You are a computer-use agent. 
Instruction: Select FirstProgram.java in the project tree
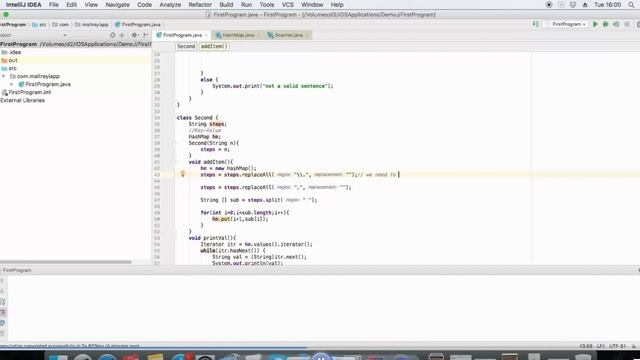[x=44, y=84]
